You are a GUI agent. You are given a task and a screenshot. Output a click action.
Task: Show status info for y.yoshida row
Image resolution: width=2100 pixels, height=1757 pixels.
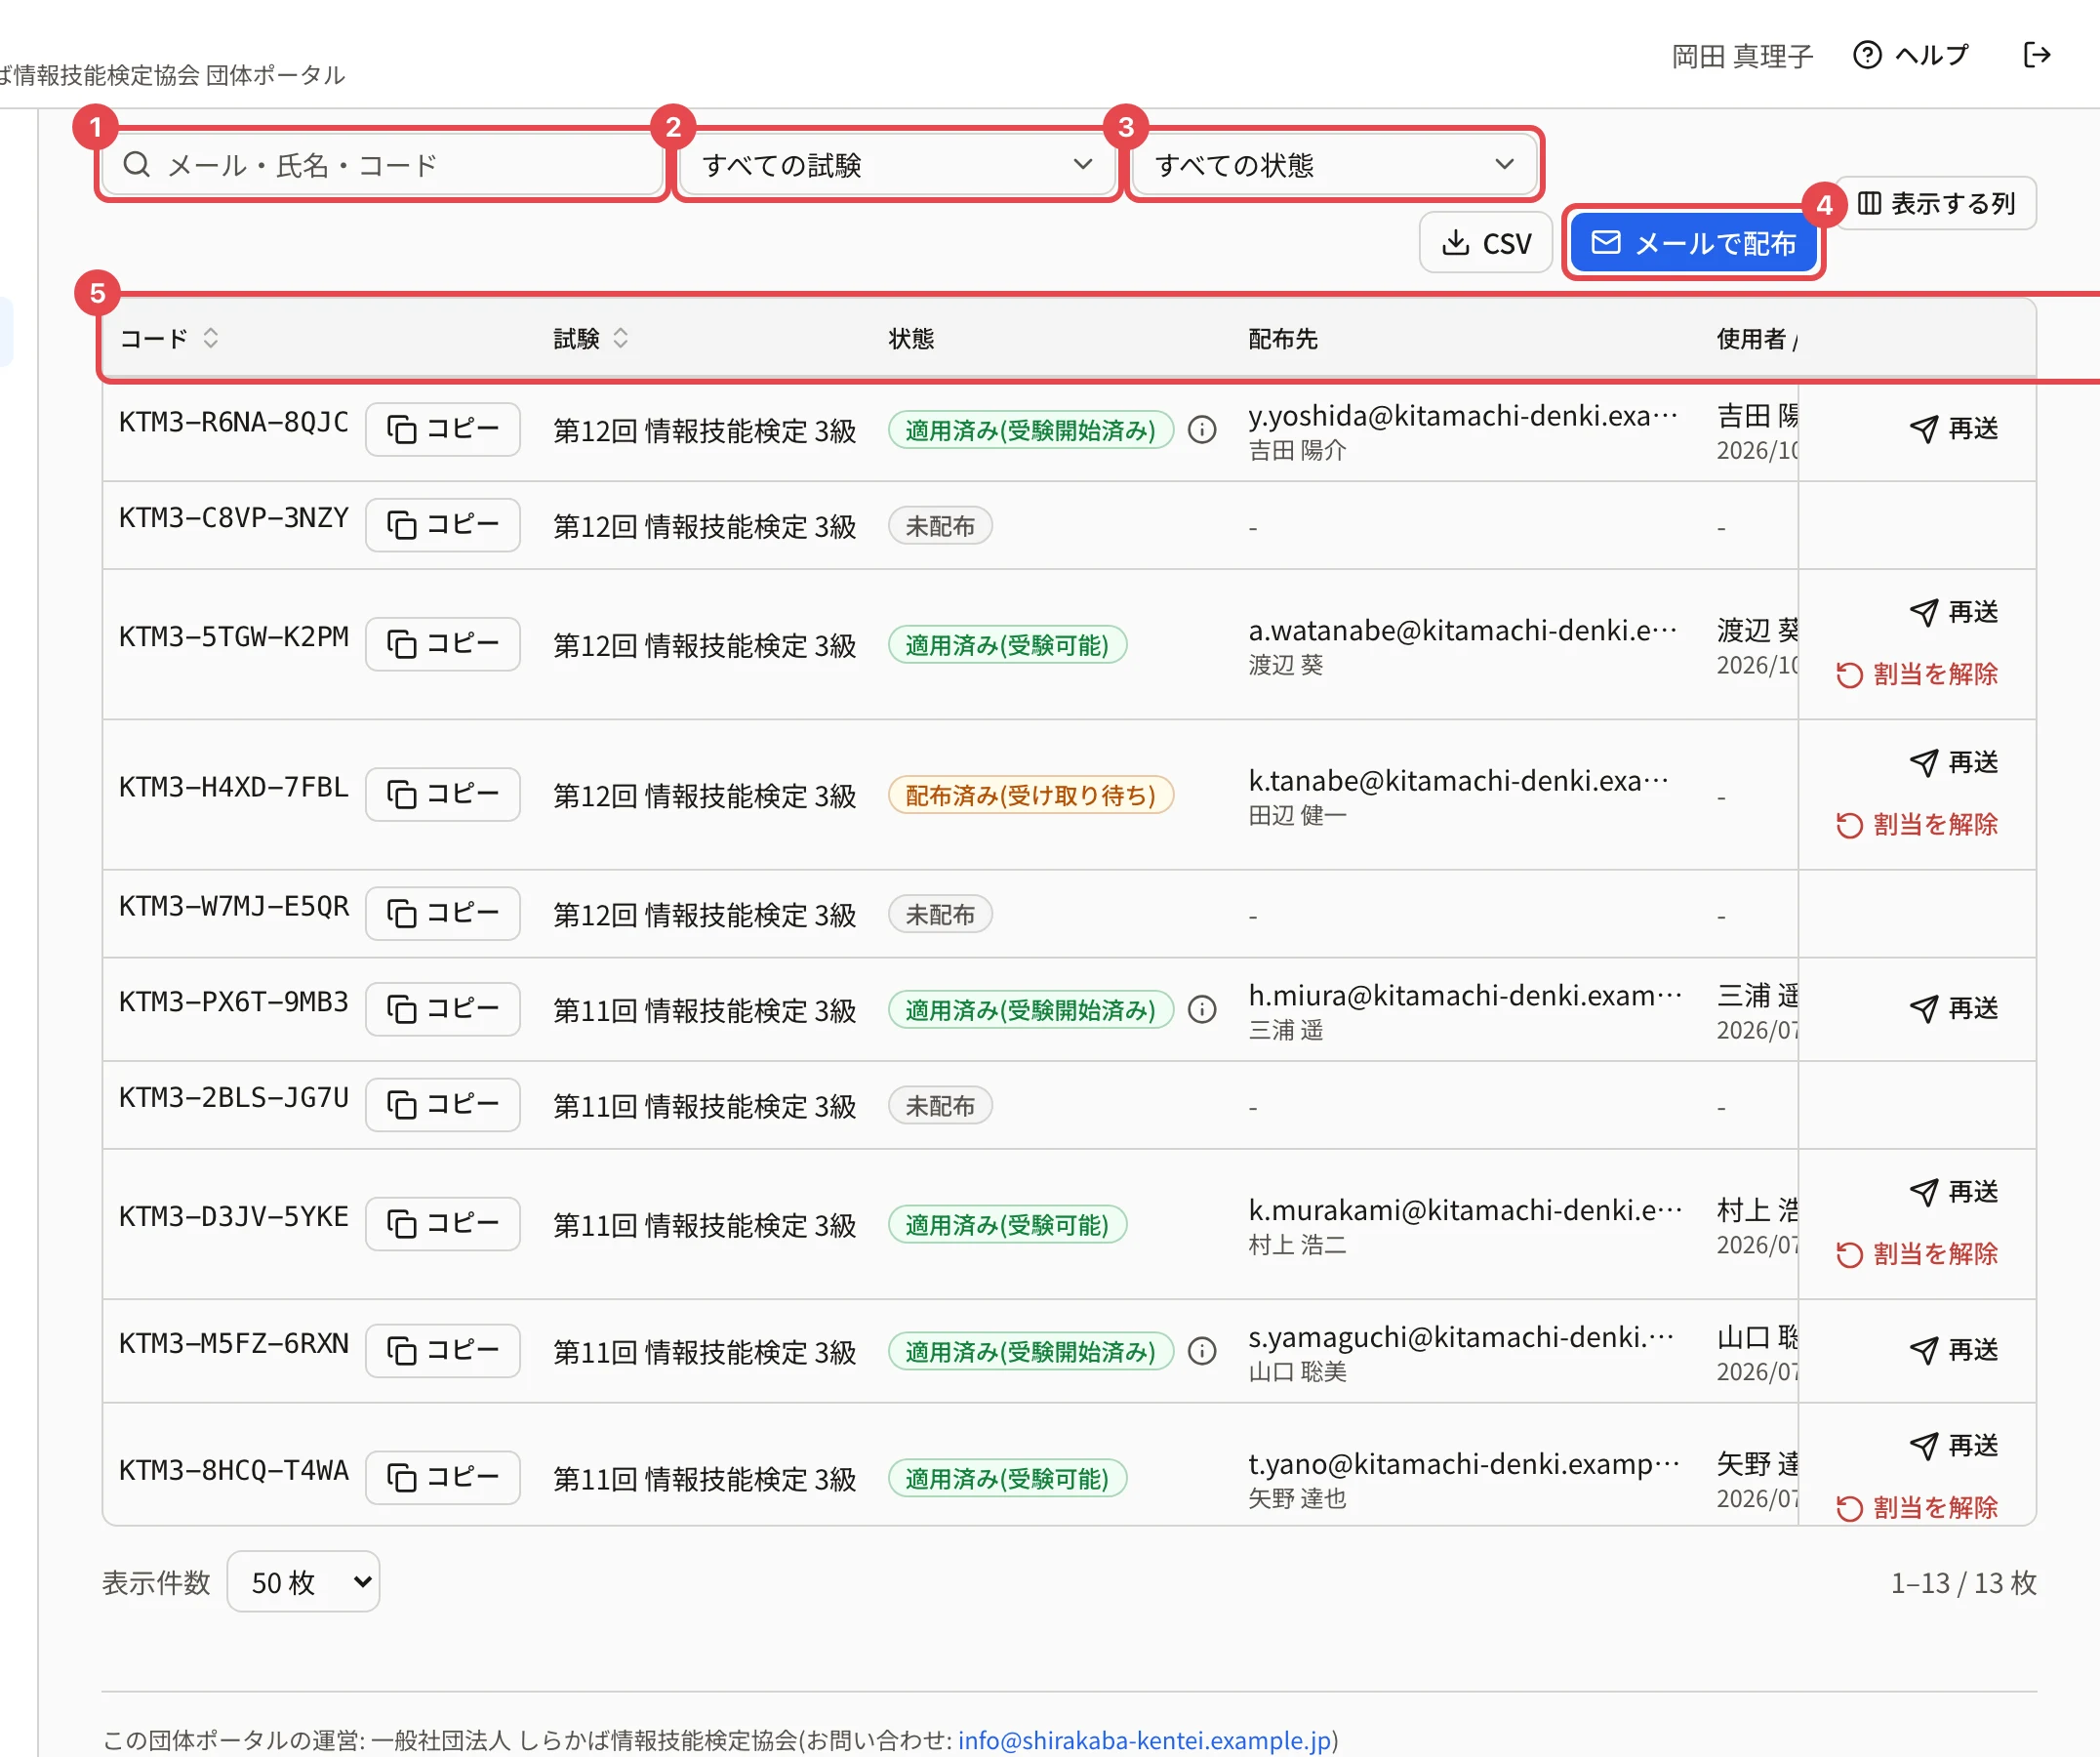click(1202, 430)
